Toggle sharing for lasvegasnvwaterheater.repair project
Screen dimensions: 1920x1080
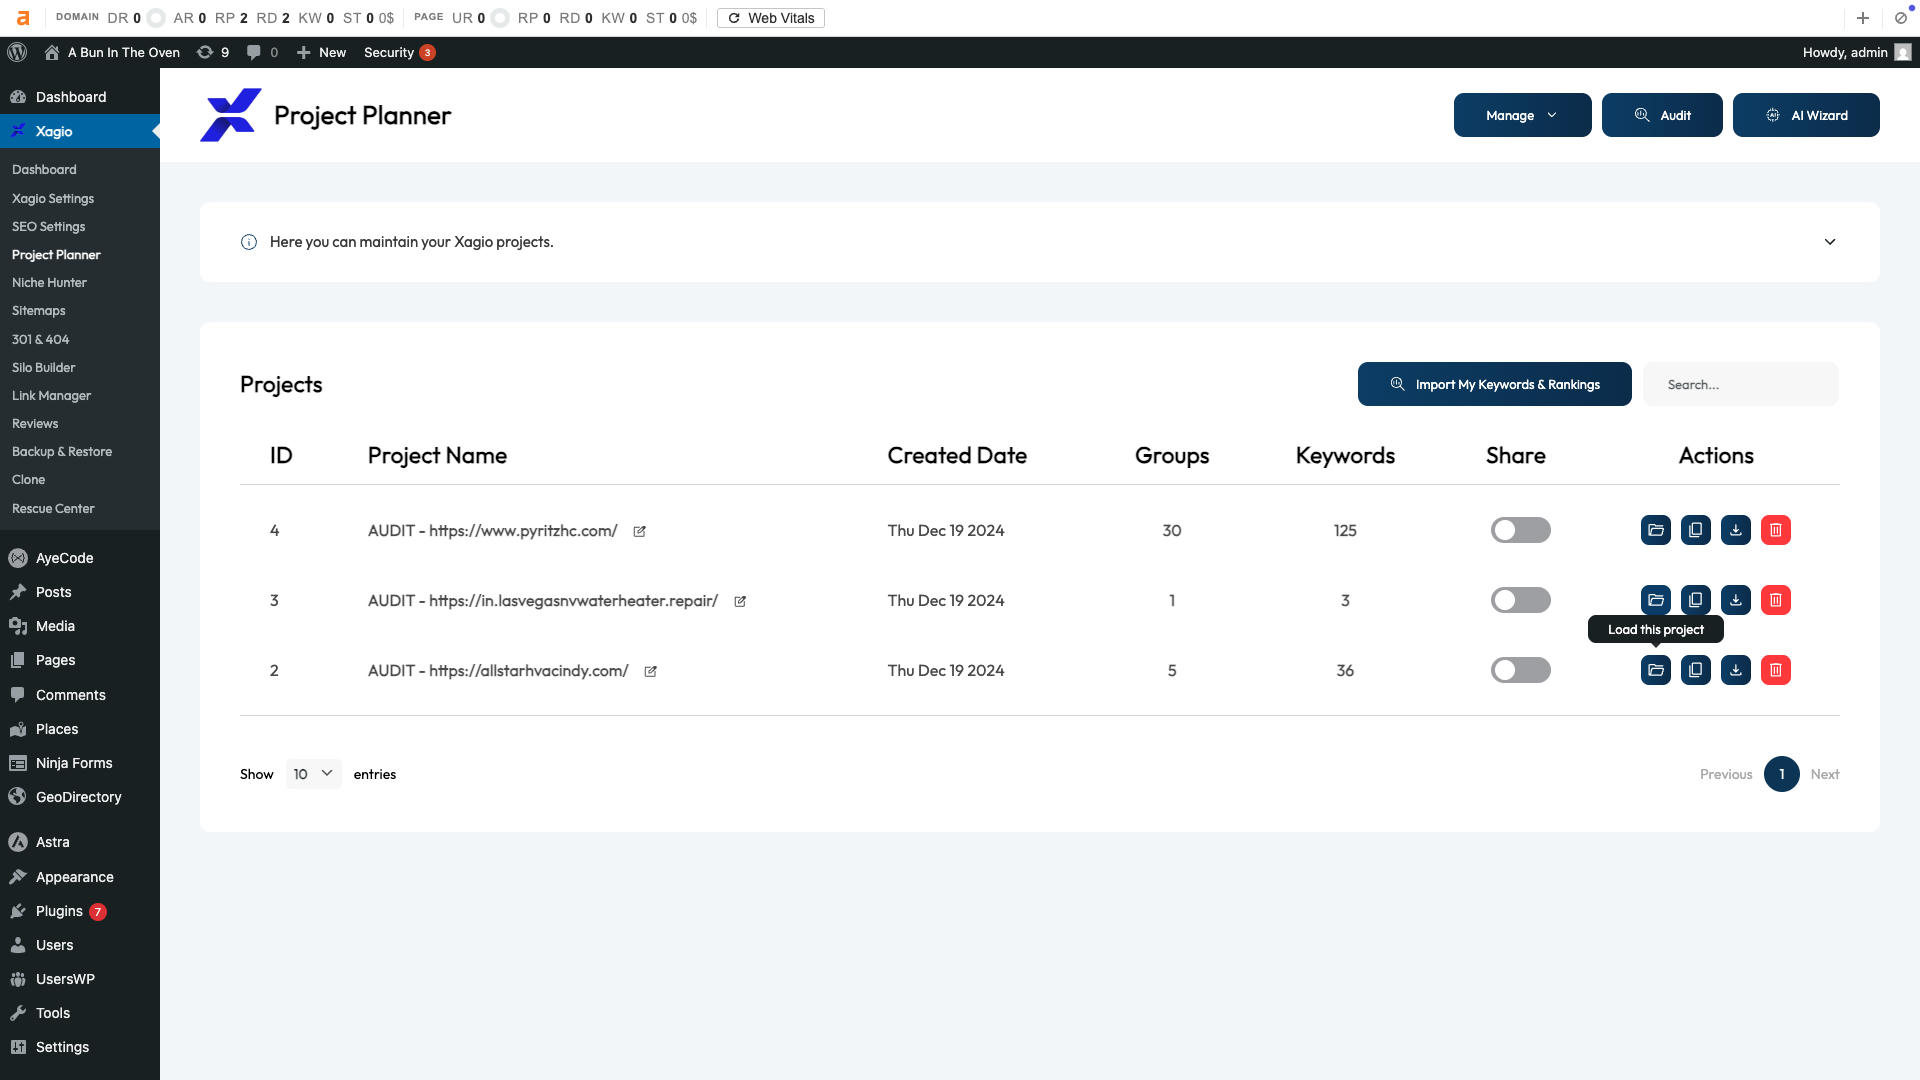coord(1520,600)
